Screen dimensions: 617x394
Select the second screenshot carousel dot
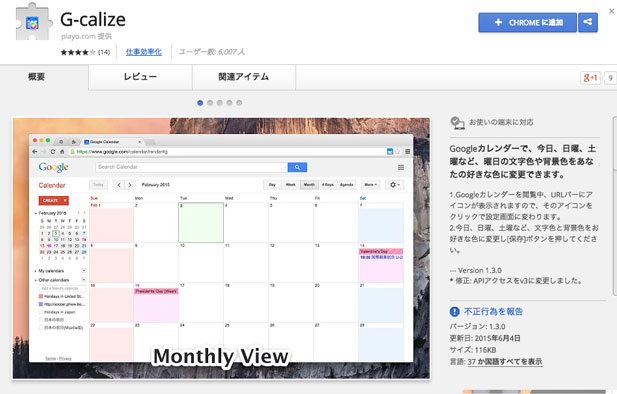[x=210, y=103]
